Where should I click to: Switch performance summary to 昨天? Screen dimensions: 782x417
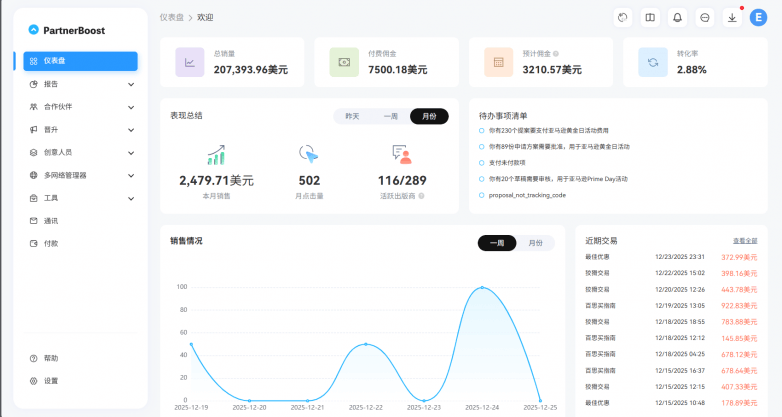click(x=352, y=116)
